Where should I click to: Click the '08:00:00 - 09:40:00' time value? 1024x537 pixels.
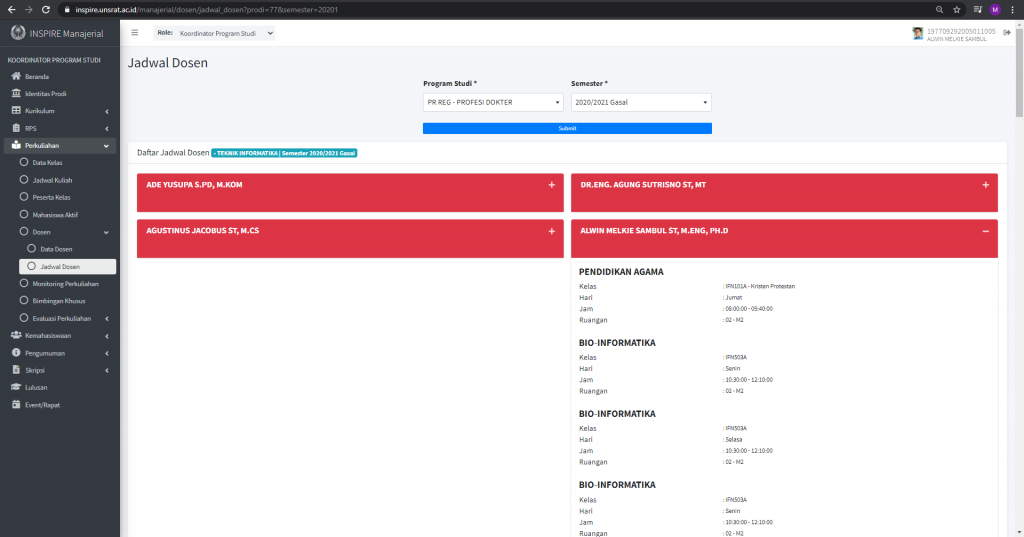748,308
